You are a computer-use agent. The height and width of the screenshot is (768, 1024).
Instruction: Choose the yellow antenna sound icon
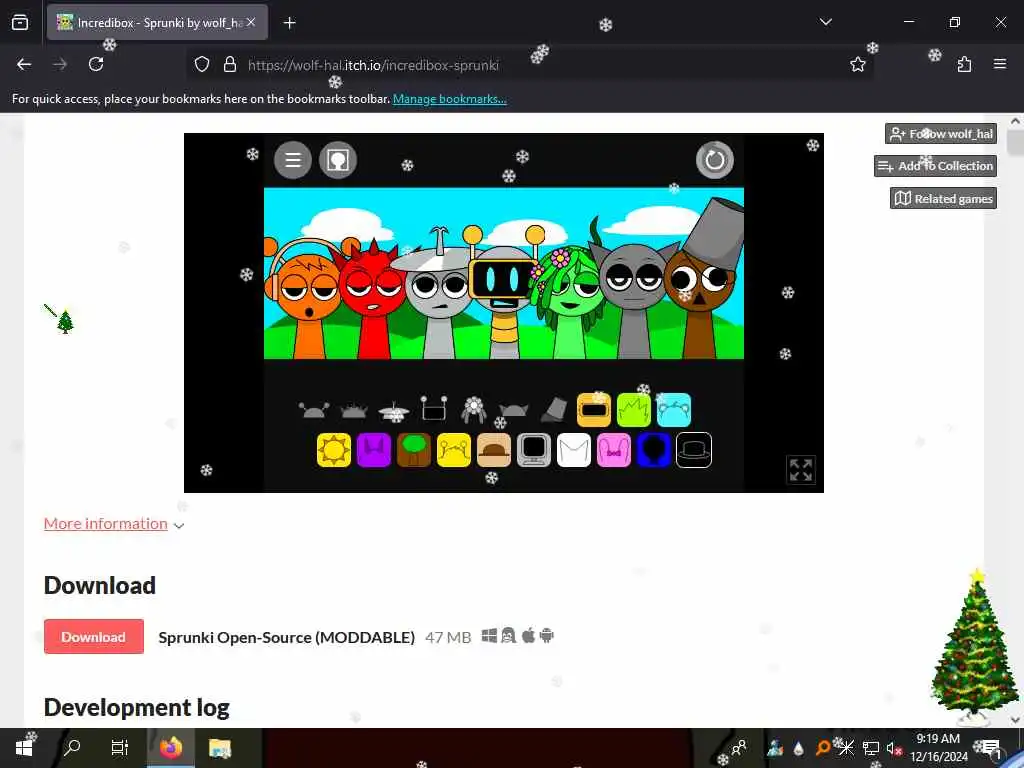(x=453, y=450)
